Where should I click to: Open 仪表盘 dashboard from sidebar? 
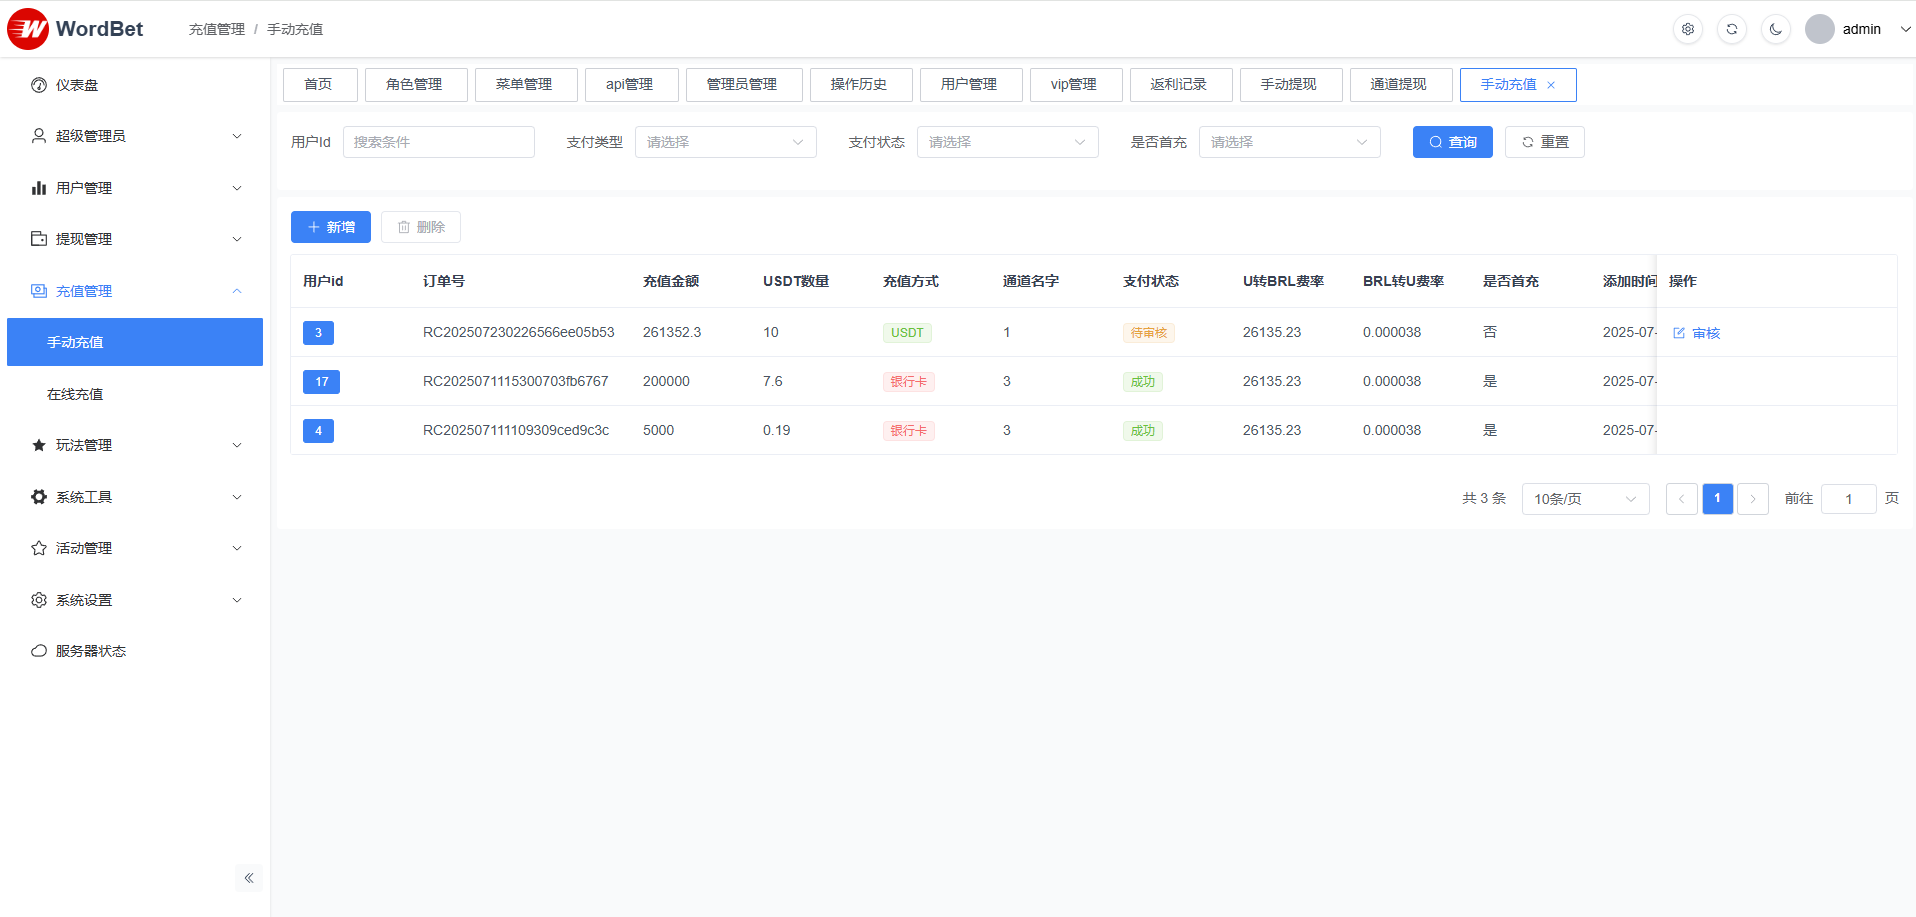[x=77, y=85]
